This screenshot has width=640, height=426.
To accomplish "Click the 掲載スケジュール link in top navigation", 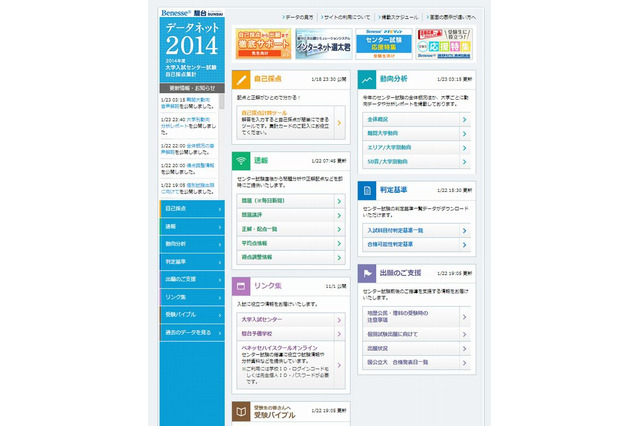I will click(x=399, y=17).
